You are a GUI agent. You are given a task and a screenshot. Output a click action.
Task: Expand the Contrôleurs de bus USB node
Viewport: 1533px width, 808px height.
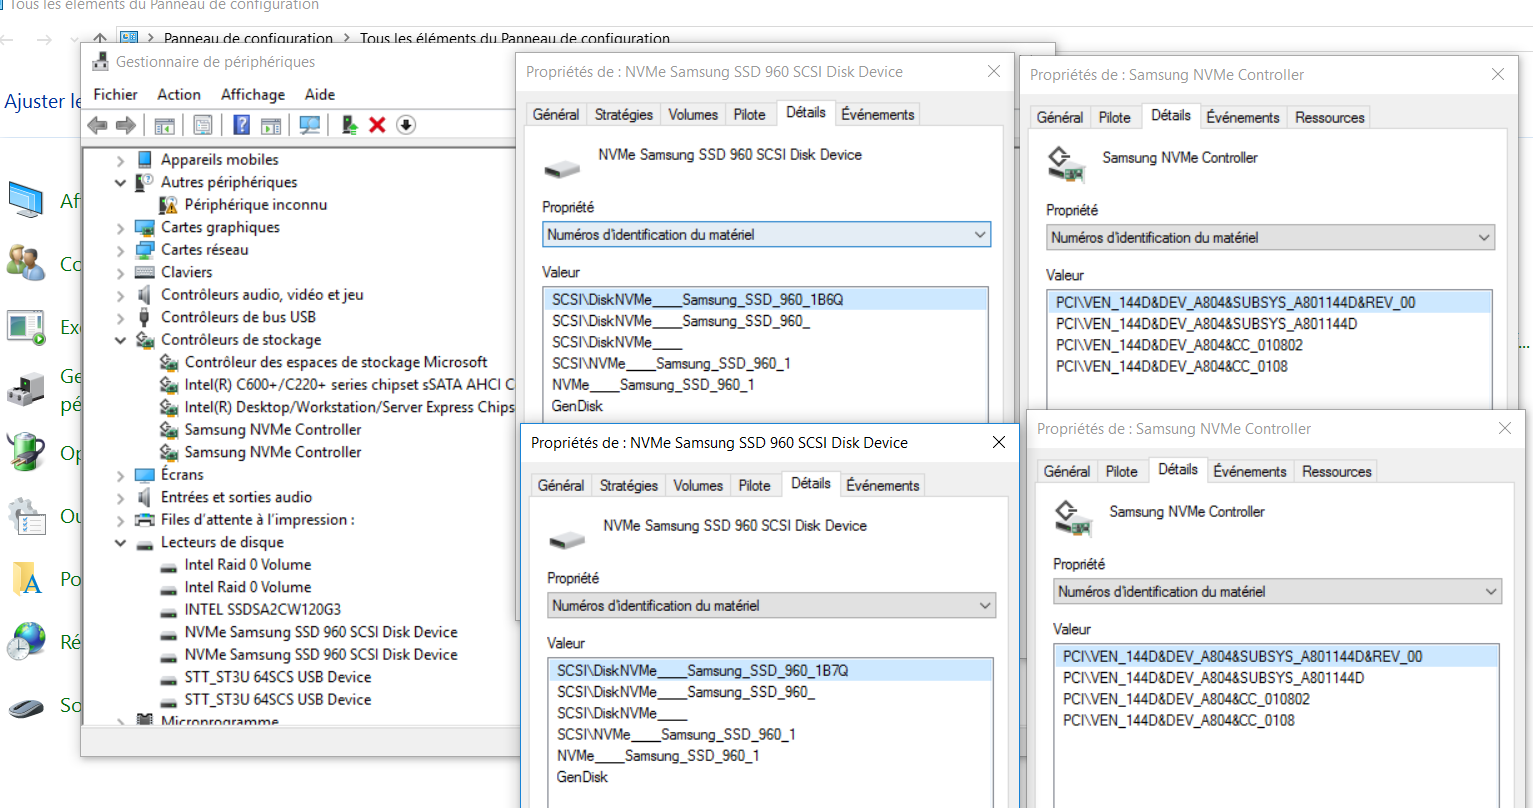pyautogui.click(x=120, y=317)
